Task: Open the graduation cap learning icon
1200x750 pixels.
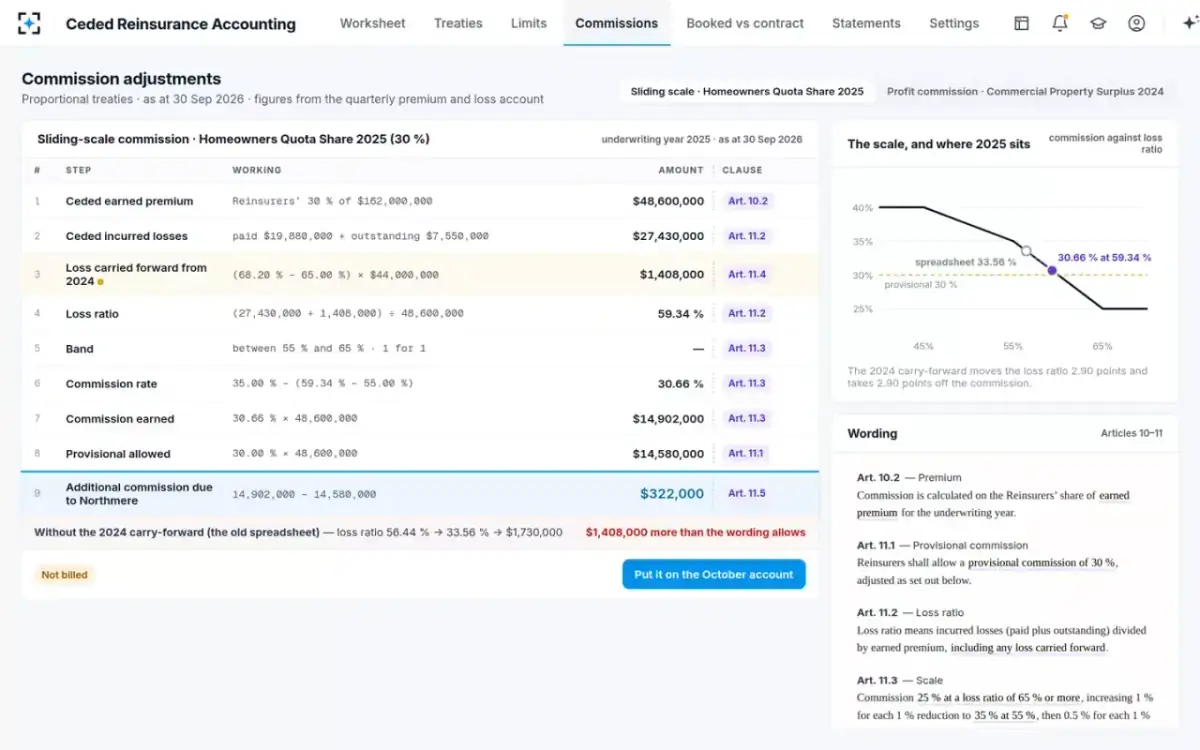Action: click(1098, 23)
